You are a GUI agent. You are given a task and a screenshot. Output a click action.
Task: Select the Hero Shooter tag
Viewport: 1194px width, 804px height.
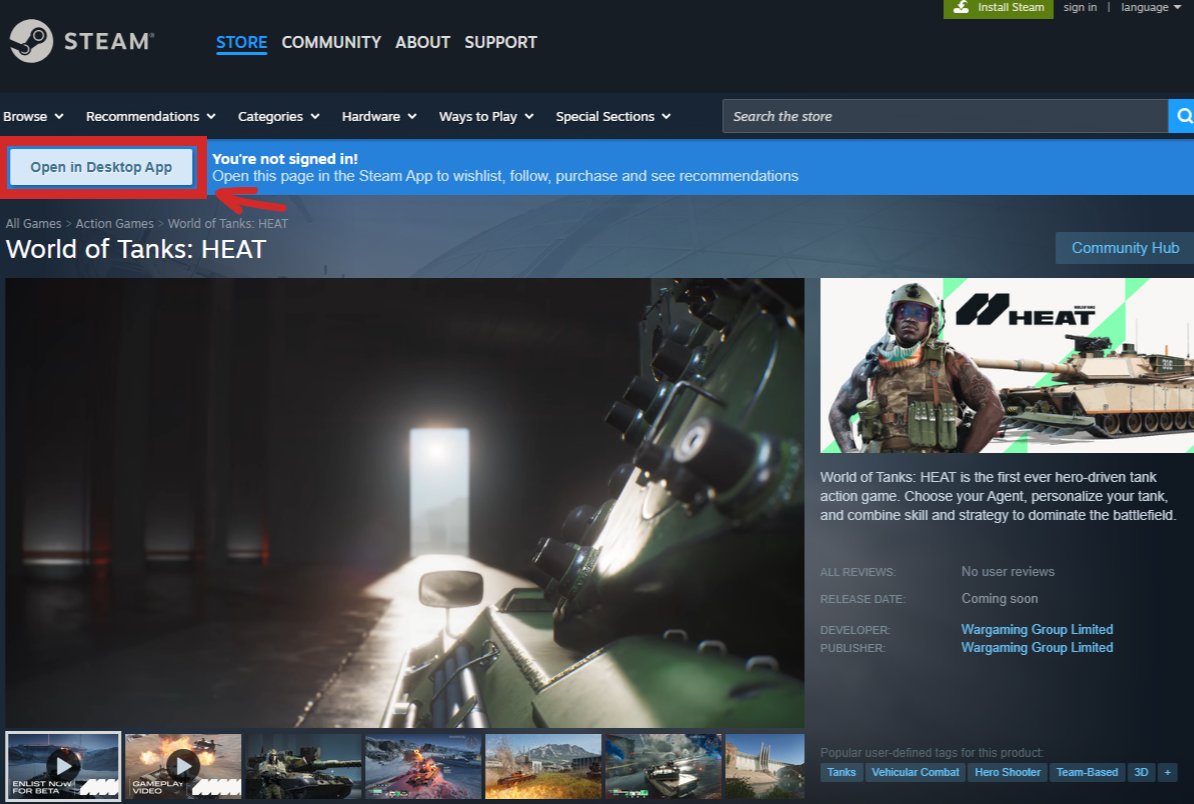tap(1007, 772)
